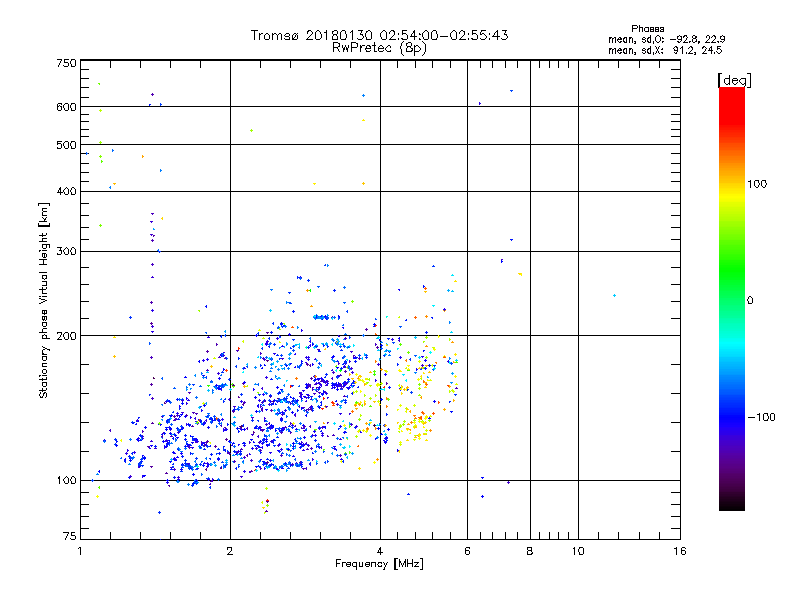Click the x-axis tick label '6'
Image resolution: width=800 pixels, height=600 pixels.
click(467, 551)
